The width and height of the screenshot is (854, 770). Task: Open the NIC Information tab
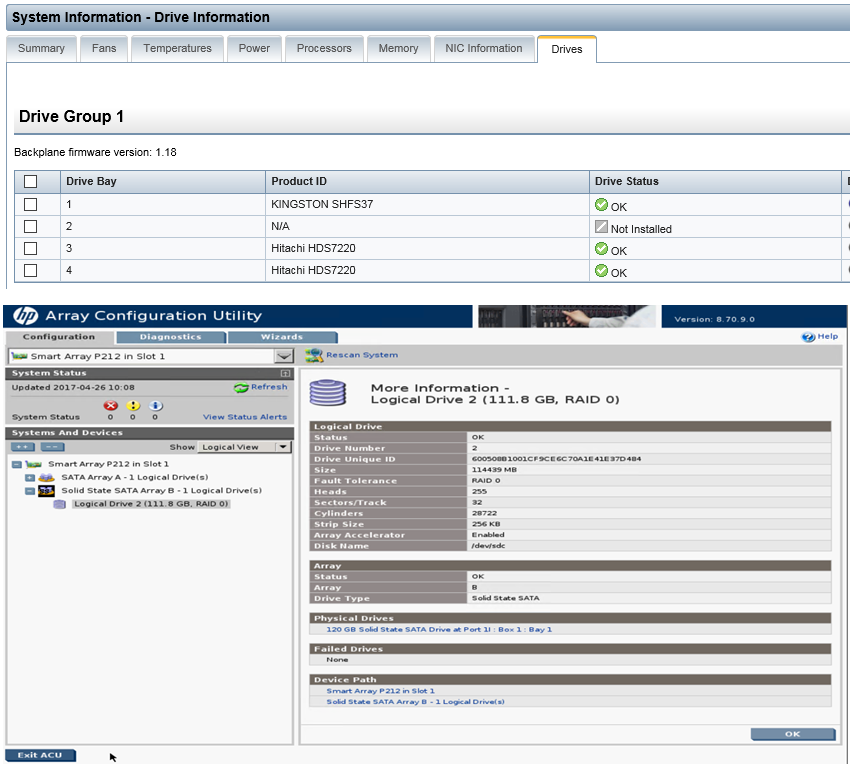484,48
